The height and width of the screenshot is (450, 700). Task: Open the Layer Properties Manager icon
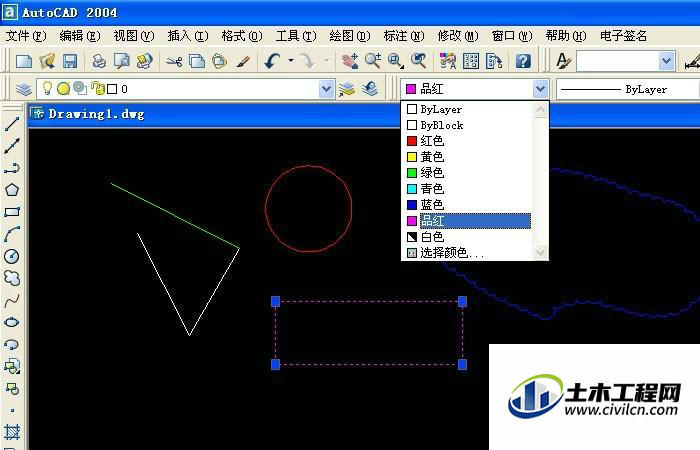pyautogui.click(x=24, y=89)
